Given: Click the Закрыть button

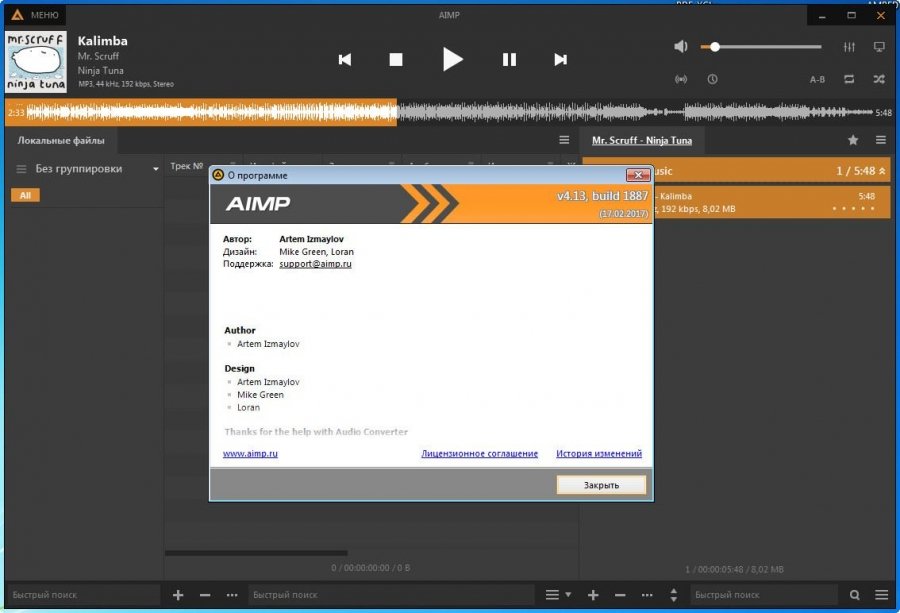Looking at the screenshot, I should 601,485.
